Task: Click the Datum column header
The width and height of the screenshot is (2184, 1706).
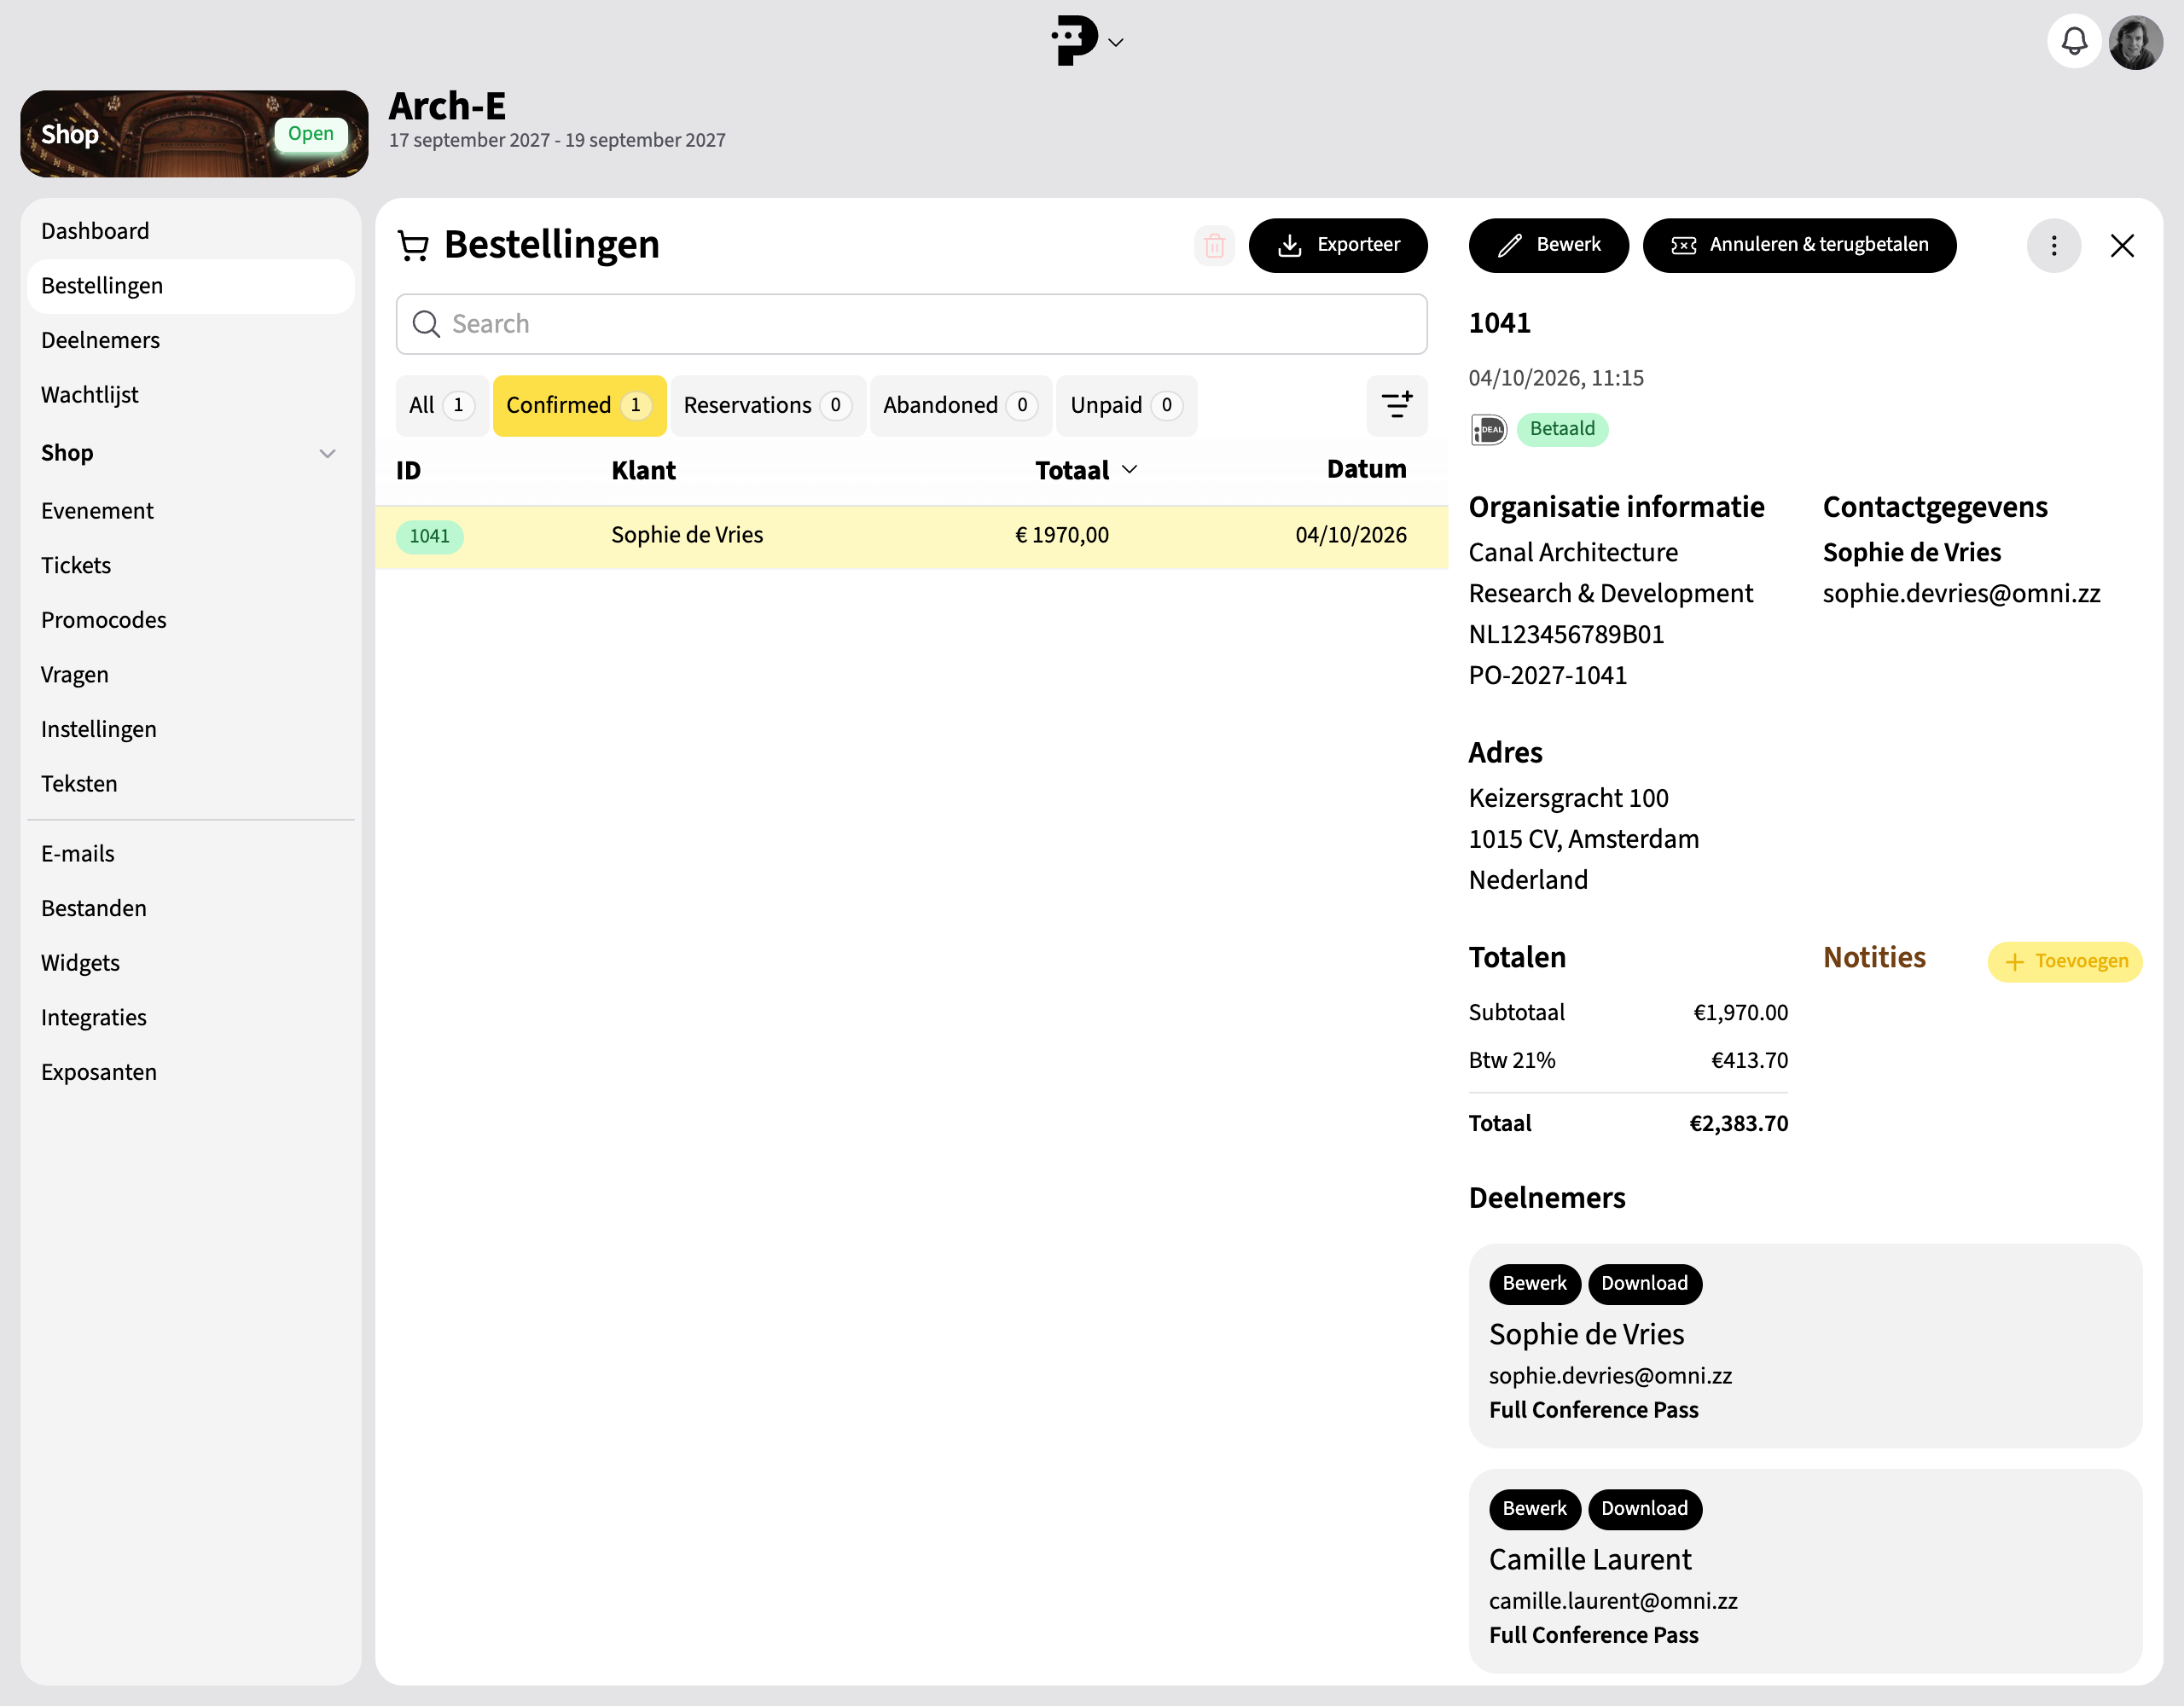Action: point(1366,470)
